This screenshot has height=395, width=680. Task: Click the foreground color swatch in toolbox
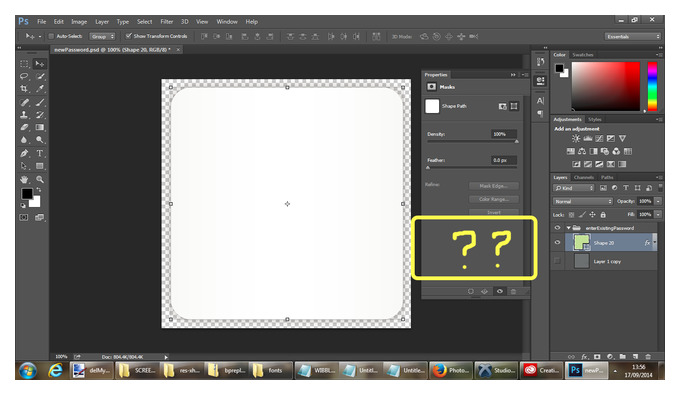pyautogui.click(x=27, y=194)
